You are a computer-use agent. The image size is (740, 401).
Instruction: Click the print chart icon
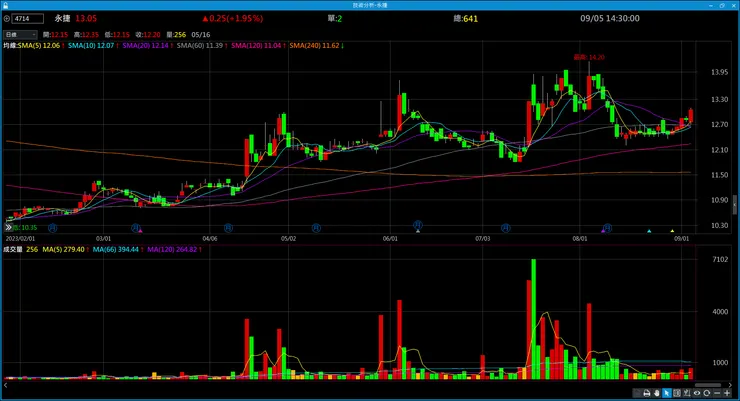(x=647, y=393)
